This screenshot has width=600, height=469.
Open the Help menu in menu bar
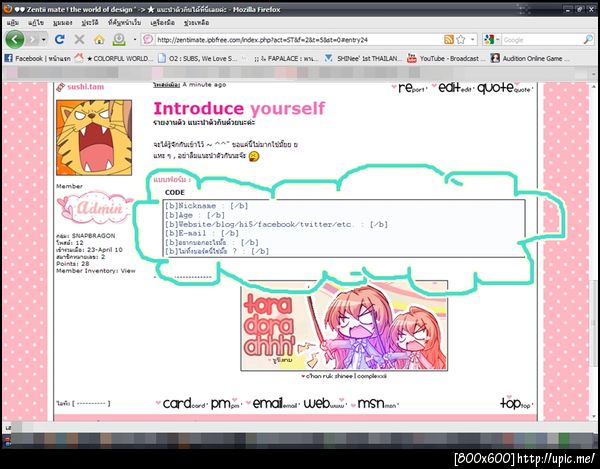(x=196, y=23)
